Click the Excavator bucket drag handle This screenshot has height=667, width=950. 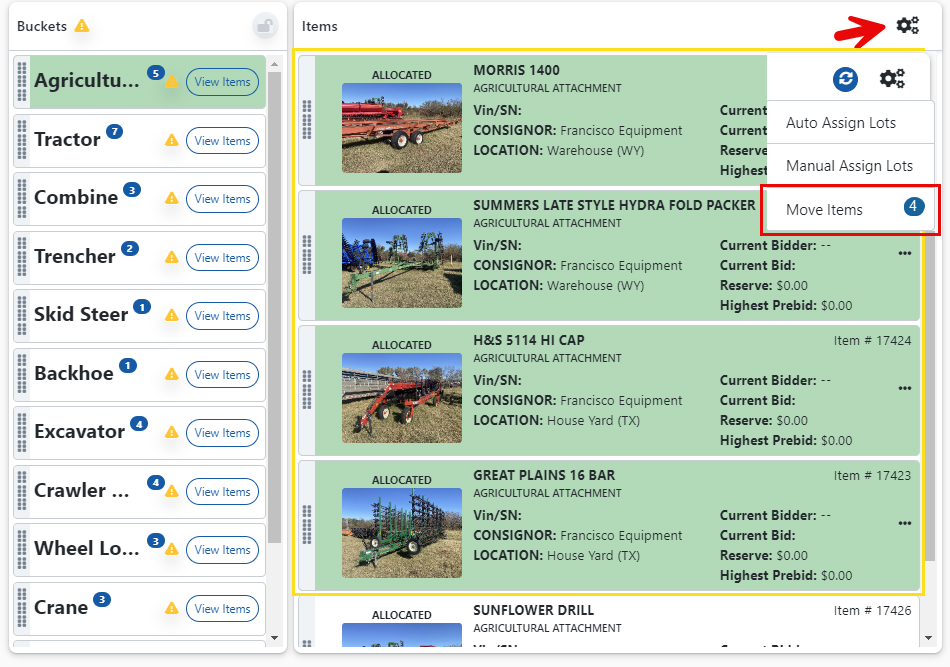22,433
